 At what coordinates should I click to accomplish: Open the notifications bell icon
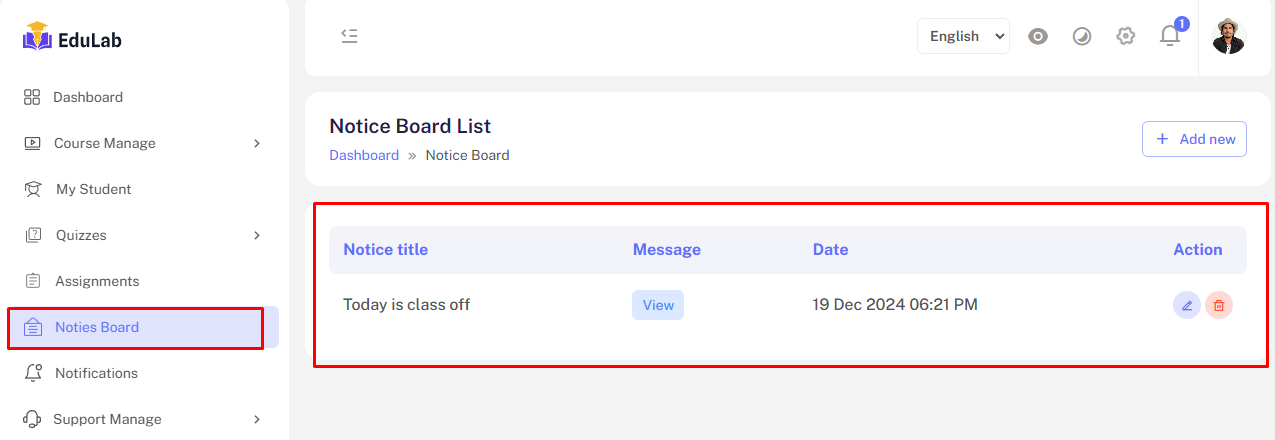(1170, 36)
